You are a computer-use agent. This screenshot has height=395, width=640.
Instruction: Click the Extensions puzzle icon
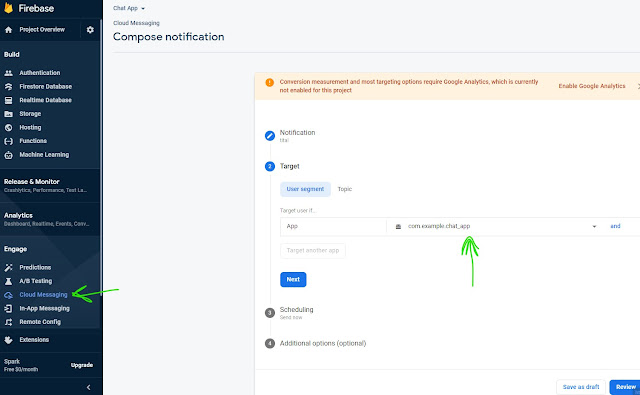[x=8, y=340]
